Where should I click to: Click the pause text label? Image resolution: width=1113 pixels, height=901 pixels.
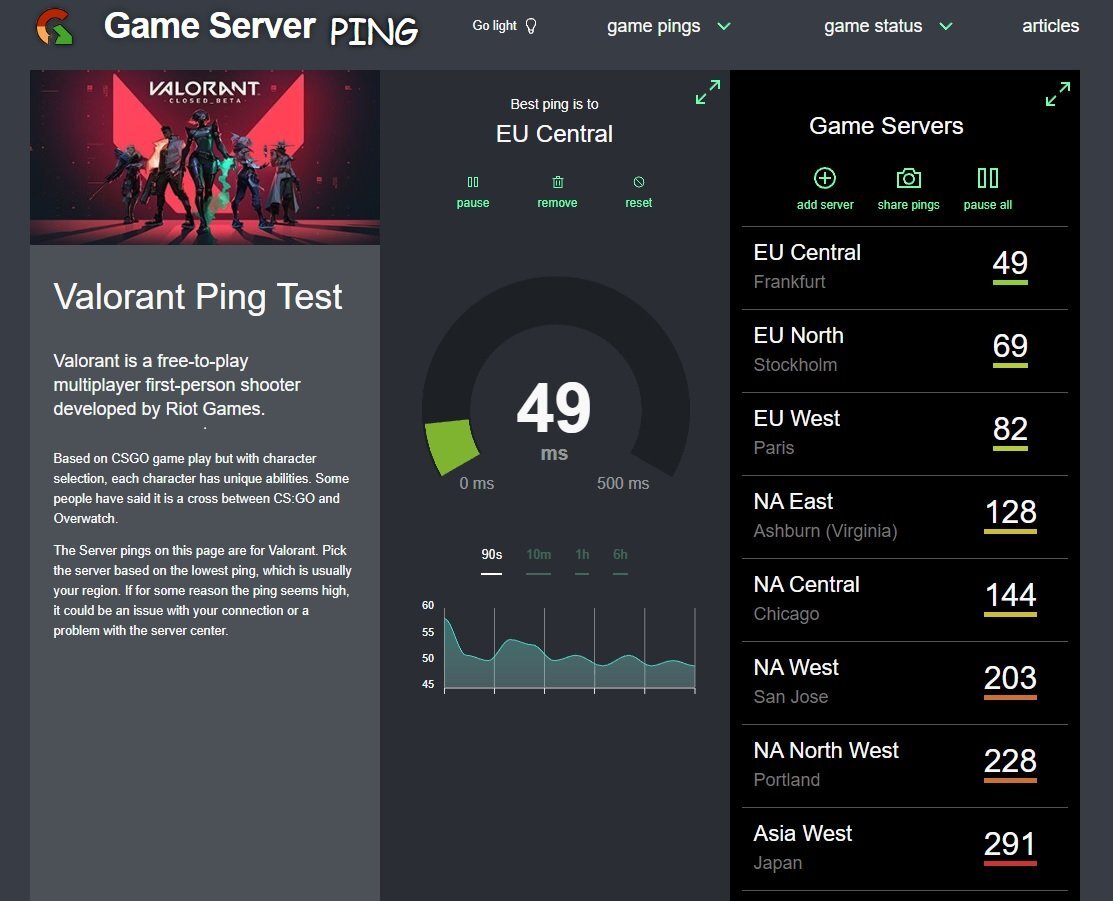click(x=473, y=203)
